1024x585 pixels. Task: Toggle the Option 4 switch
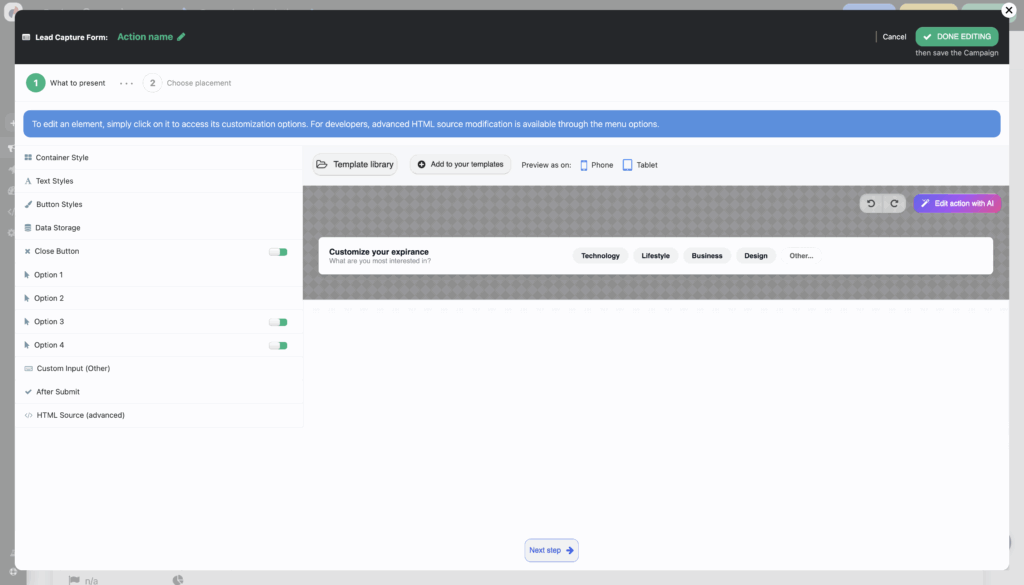click(278, 345)
